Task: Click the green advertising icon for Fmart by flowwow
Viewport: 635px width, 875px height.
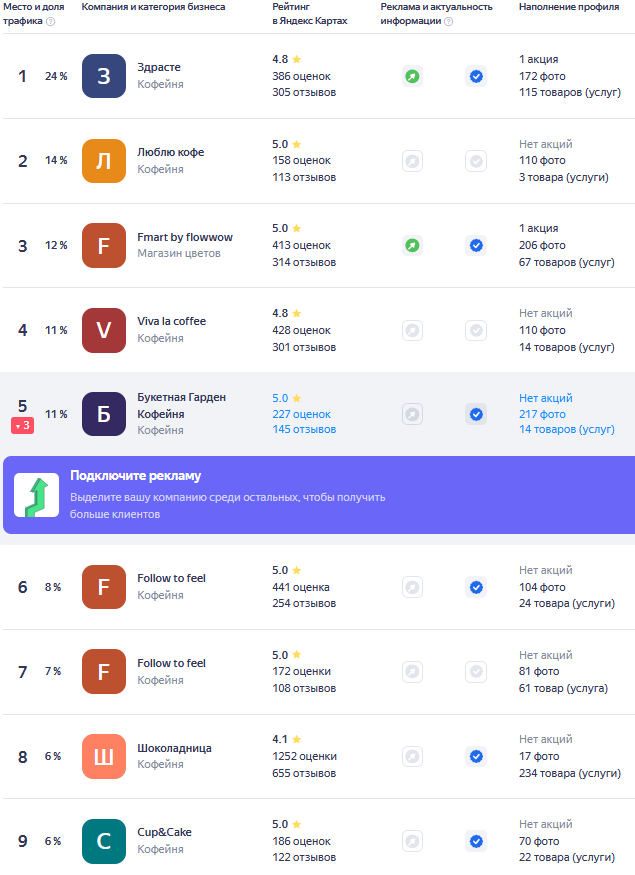Action: click(412, 246)
